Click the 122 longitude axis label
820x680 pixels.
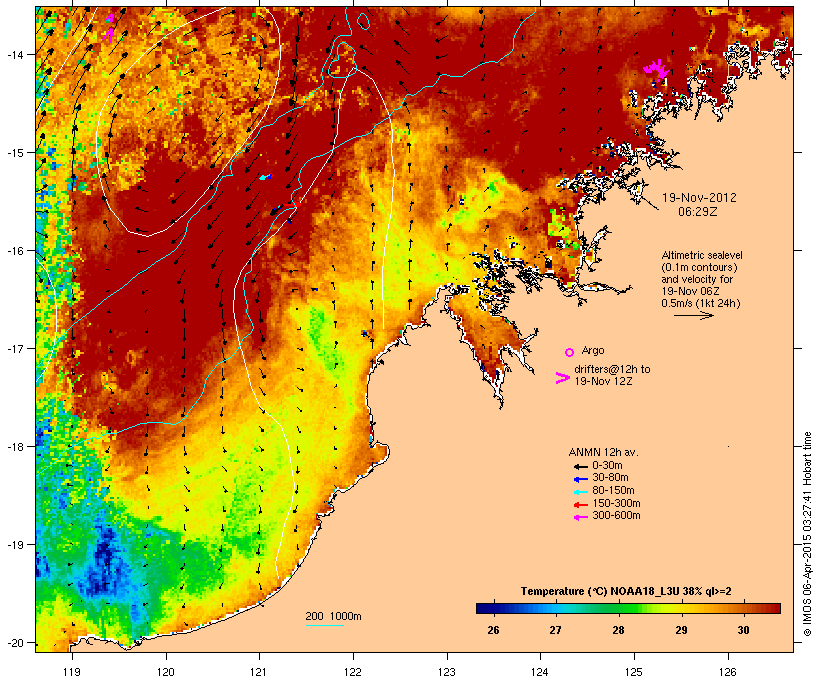click(353, 672)
